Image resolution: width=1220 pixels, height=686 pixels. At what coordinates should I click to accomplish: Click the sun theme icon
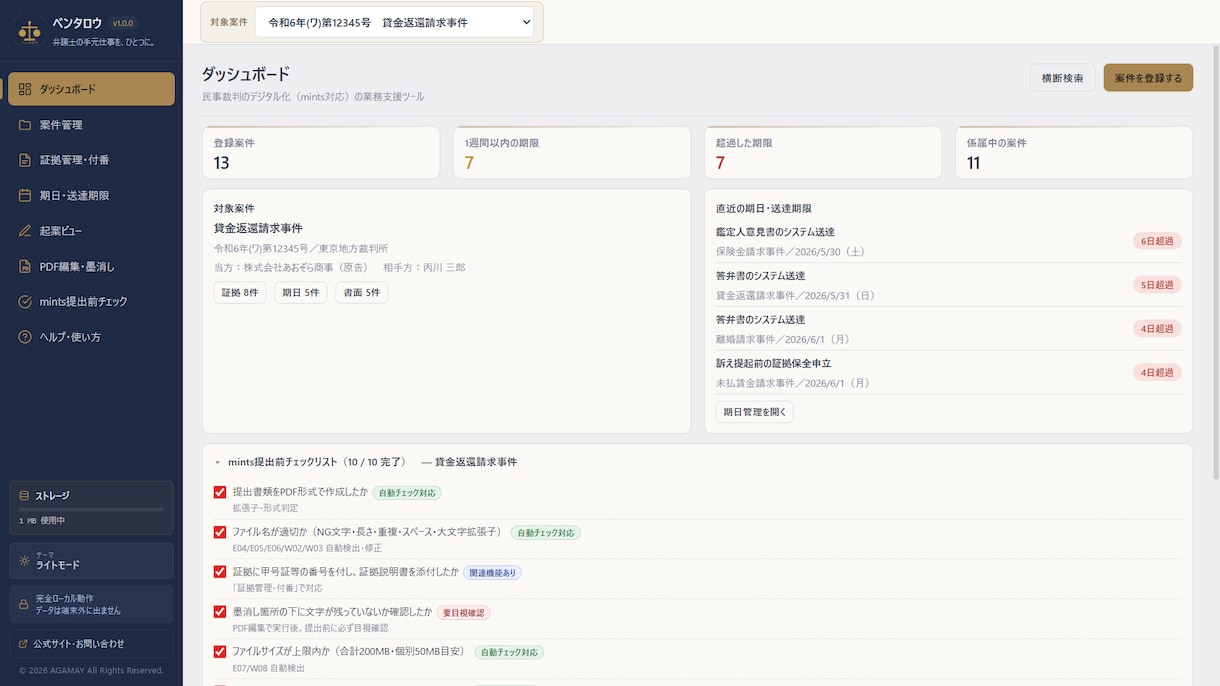tap(24, 561)
